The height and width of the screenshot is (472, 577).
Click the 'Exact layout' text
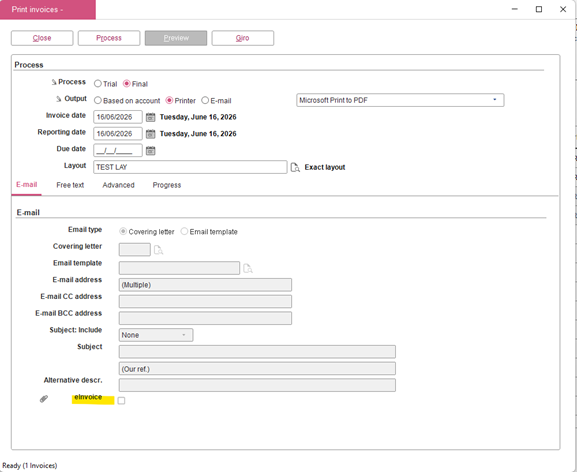(325, 167)
